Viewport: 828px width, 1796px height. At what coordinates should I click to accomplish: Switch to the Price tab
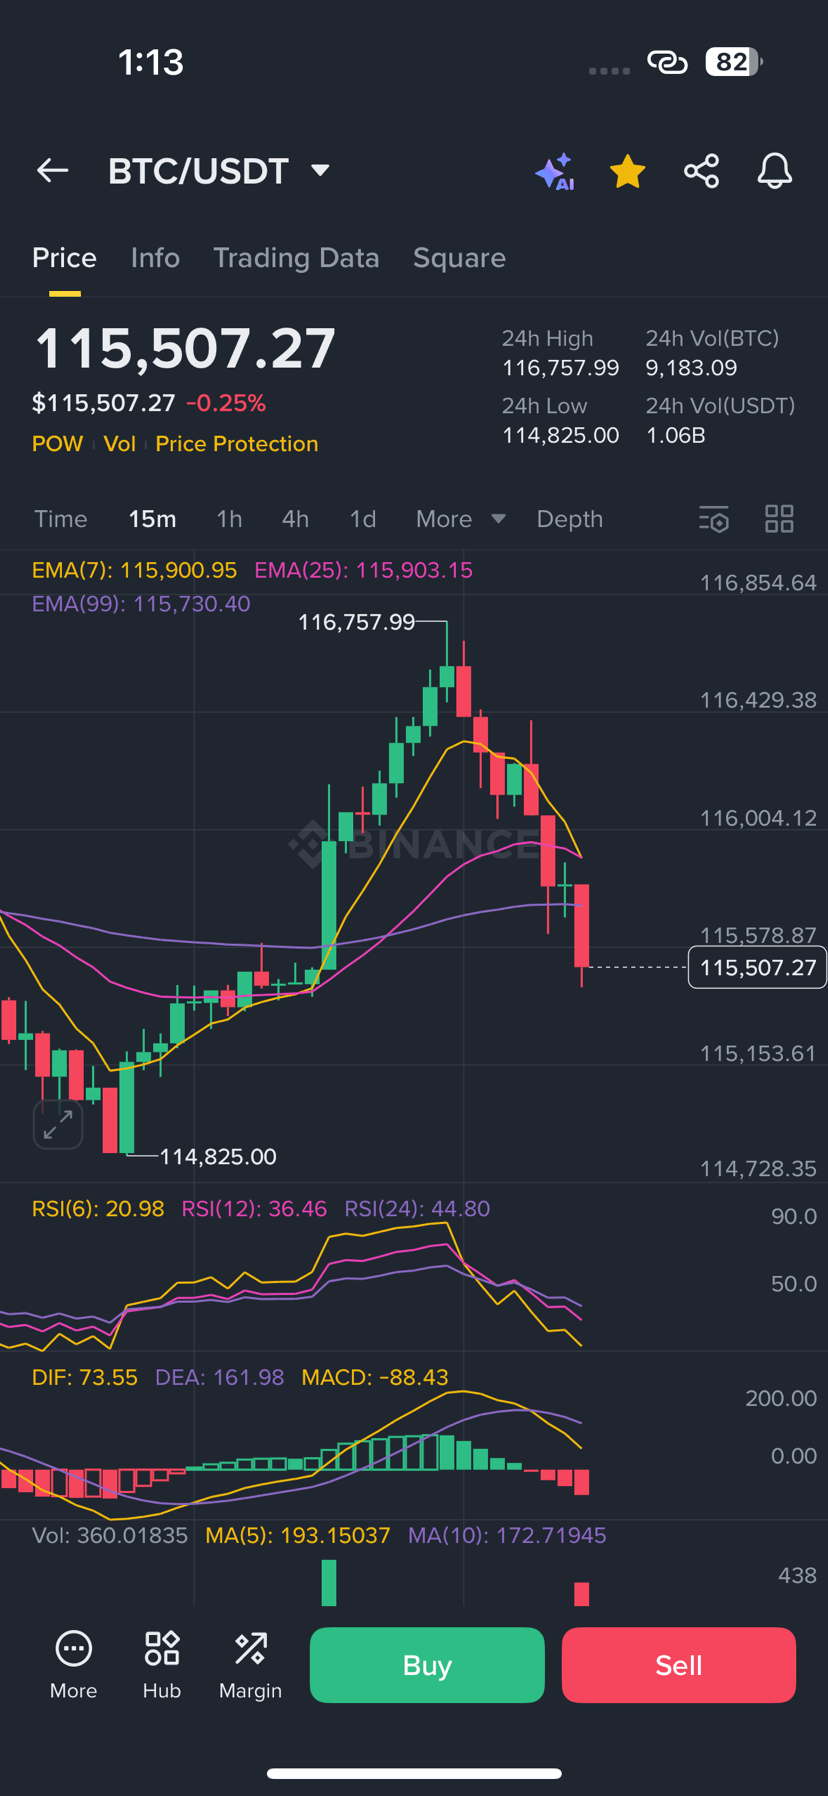click(64, 258)
